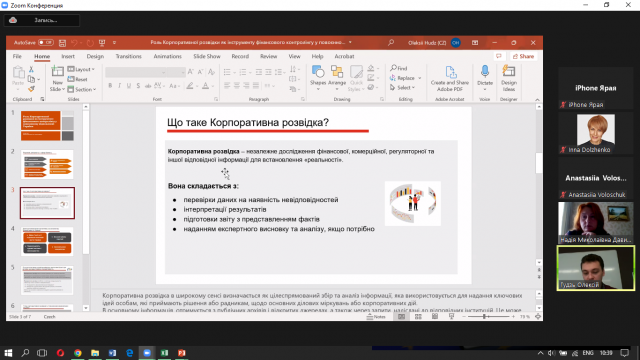
Task: Switch to the Design tab
Action: (95, 56)
